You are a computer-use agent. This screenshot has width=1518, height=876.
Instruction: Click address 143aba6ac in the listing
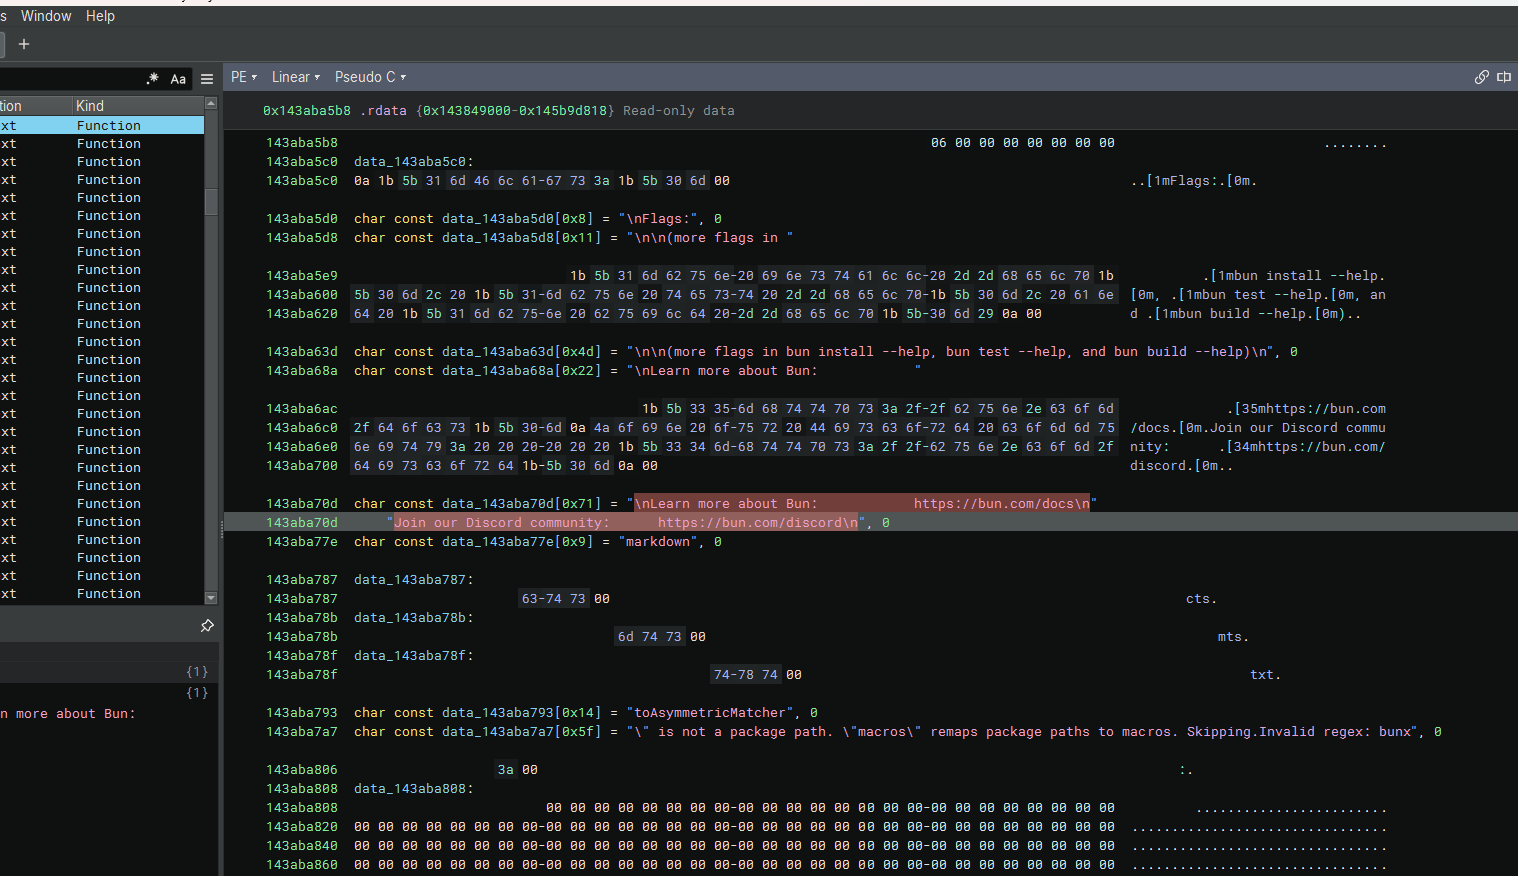(302, 409)
